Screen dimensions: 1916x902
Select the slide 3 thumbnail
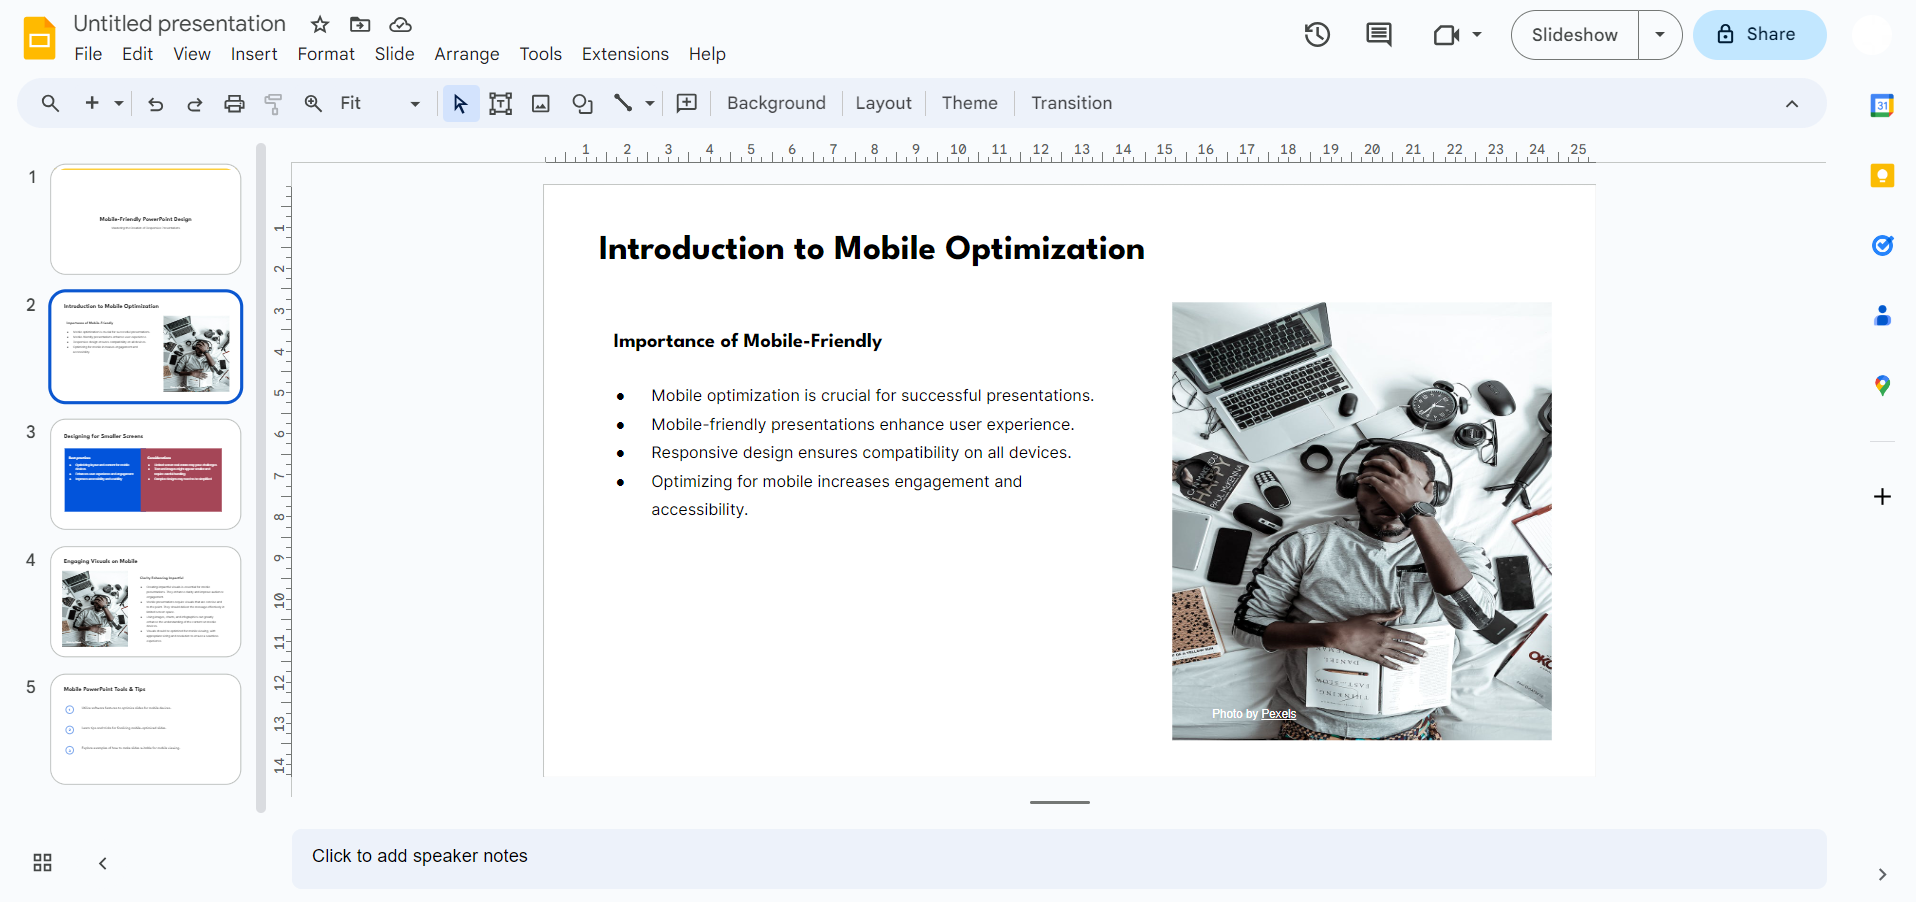pos(145,473)
